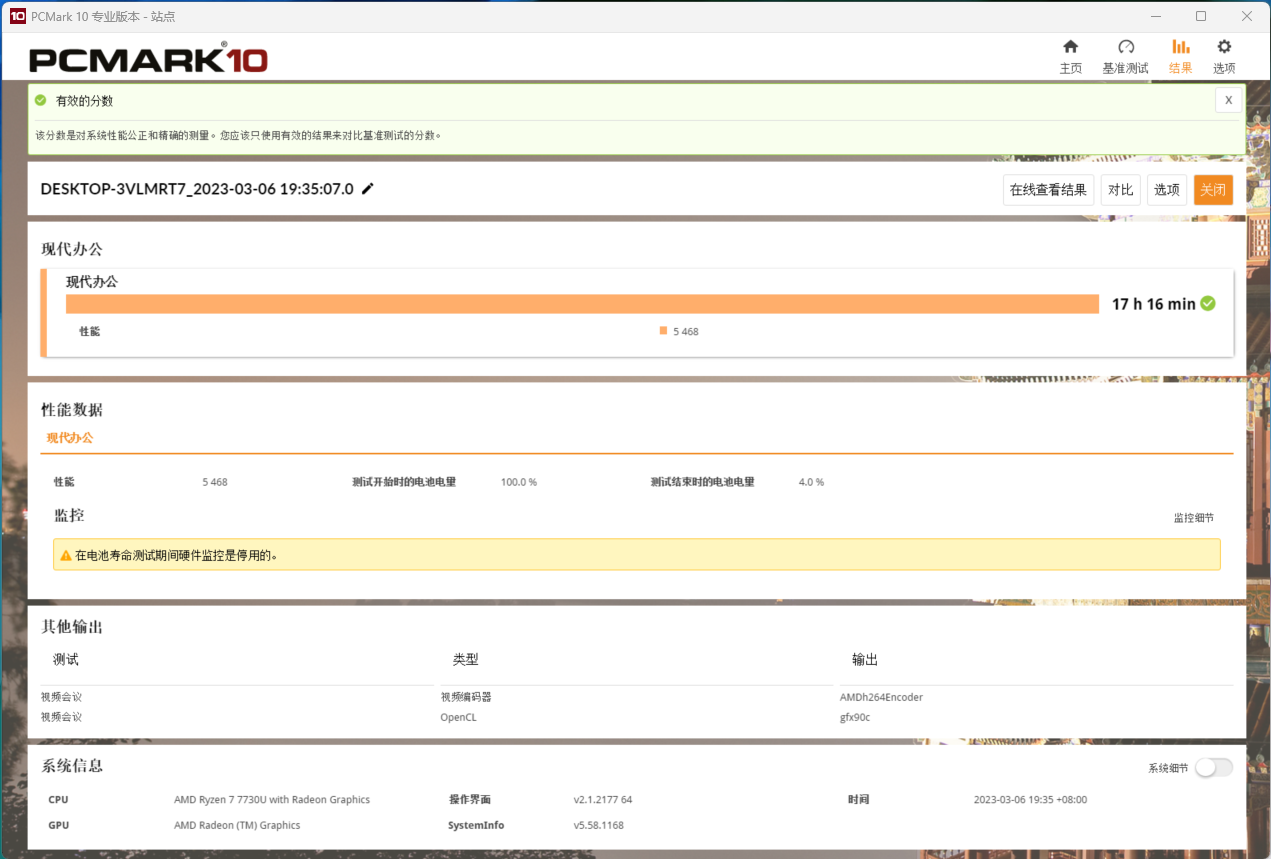Click the PCMARK 10 logo
This screenshot has height=859, width=1271.
point(148,60)
